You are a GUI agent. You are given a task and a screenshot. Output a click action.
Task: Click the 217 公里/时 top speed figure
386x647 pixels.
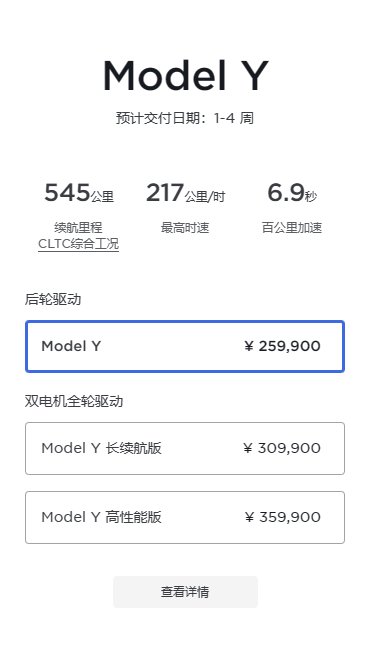[185, 193]
